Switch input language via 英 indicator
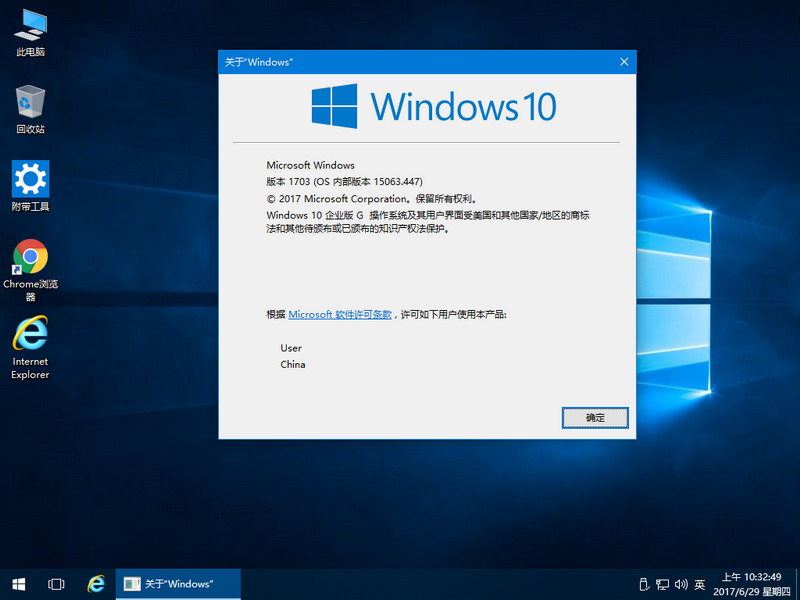The image size is (800, 600). (x=699, y=584)
